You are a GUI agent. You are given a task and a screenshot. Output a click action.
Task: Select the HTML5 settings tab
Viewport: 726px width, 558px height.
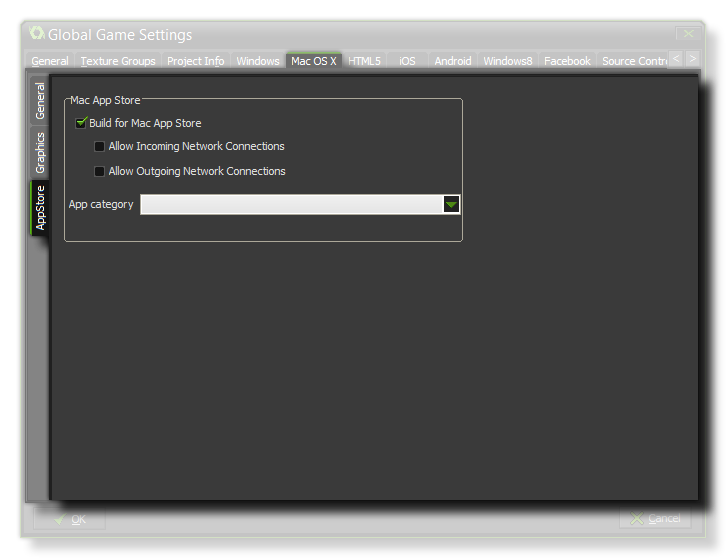coord(364,61)
